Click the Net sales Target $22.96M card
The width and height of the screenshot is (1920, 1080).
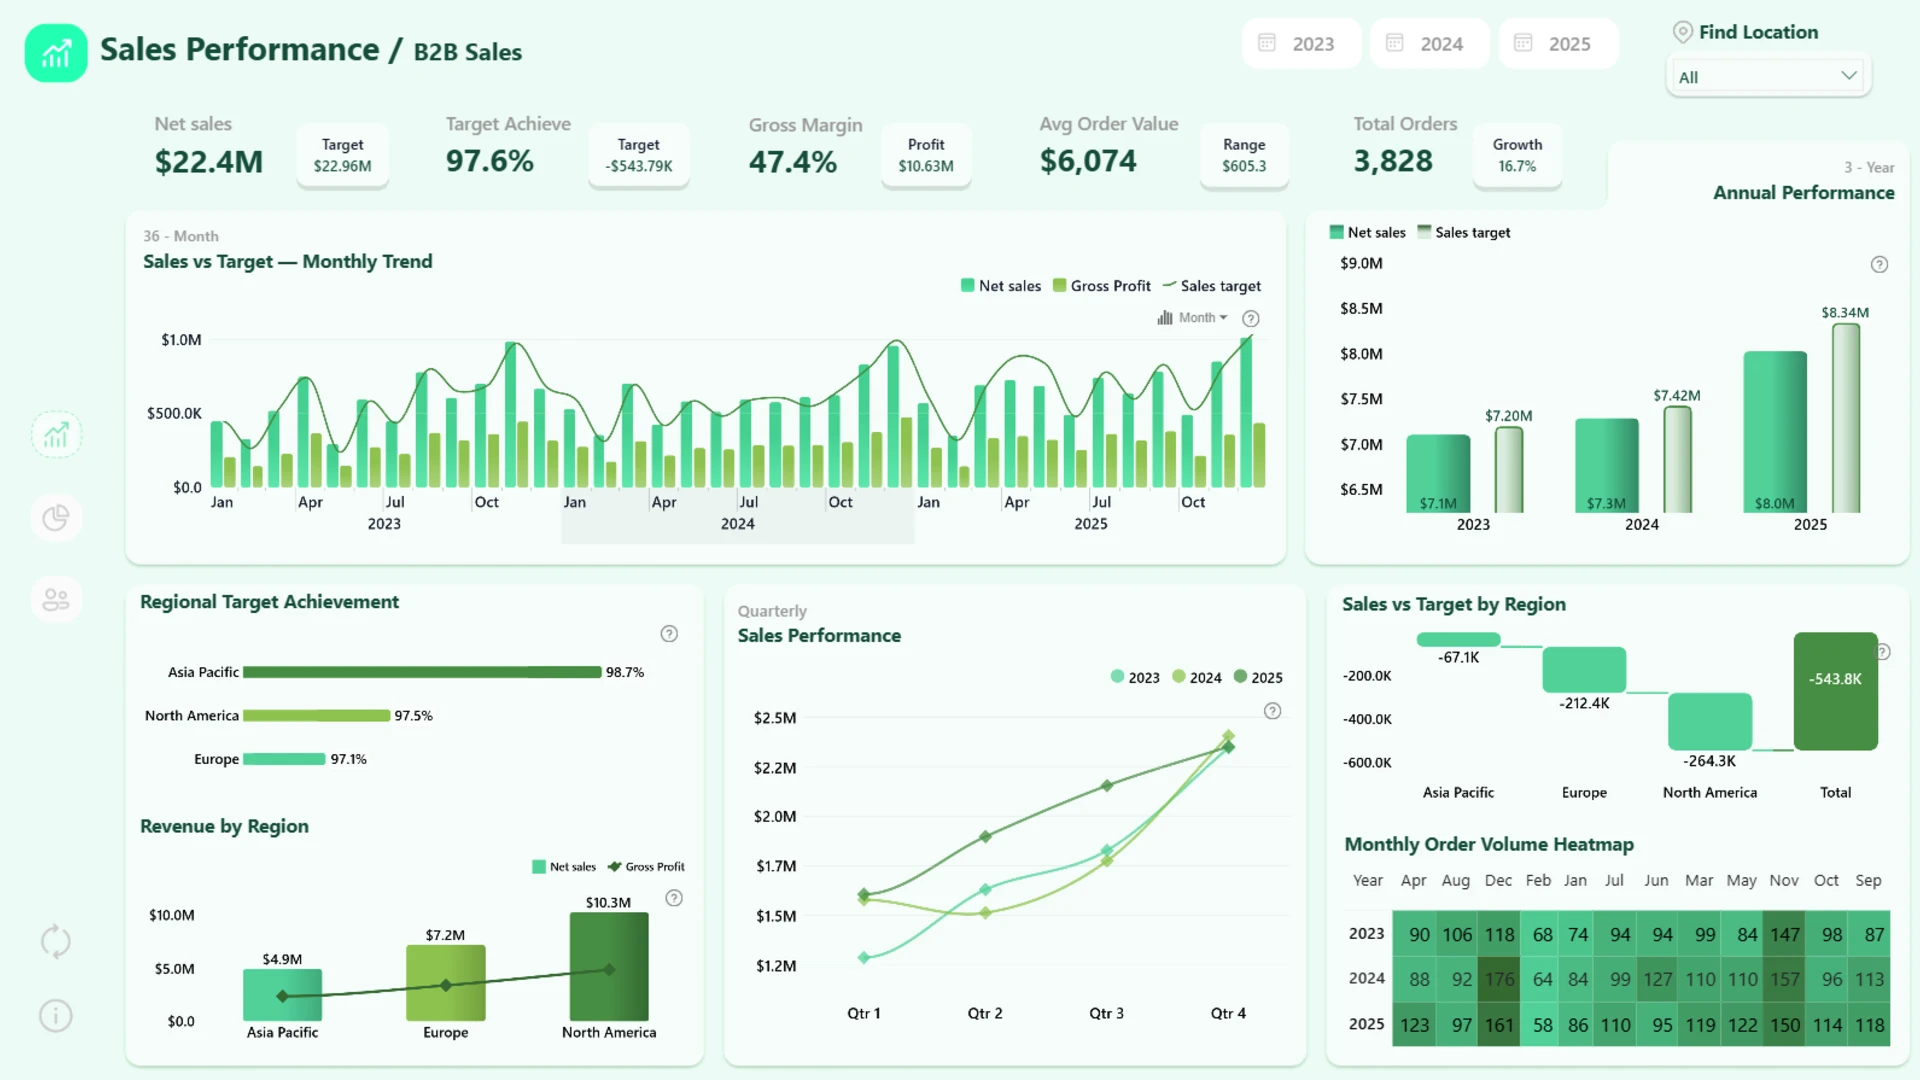click(x=342, y=155)
